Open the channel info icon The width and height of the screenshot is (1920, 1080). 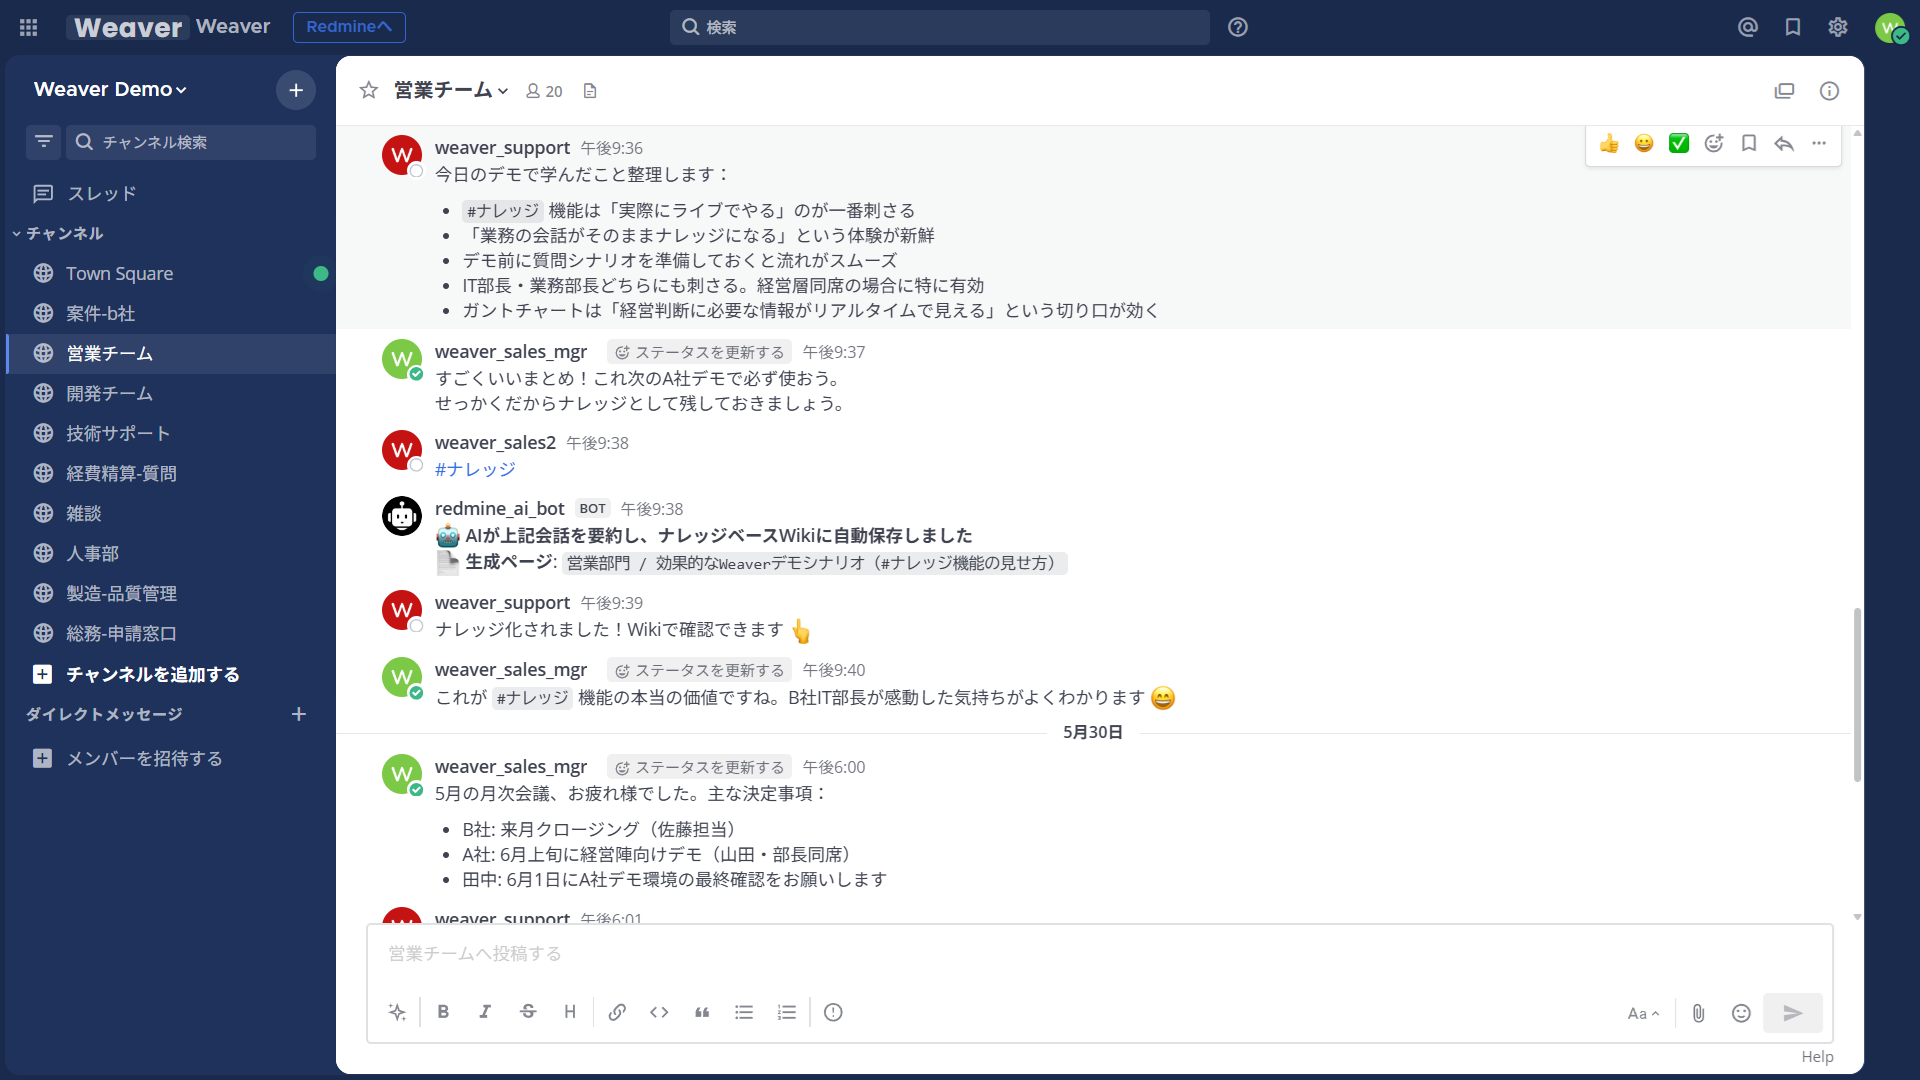point(1829,91)
